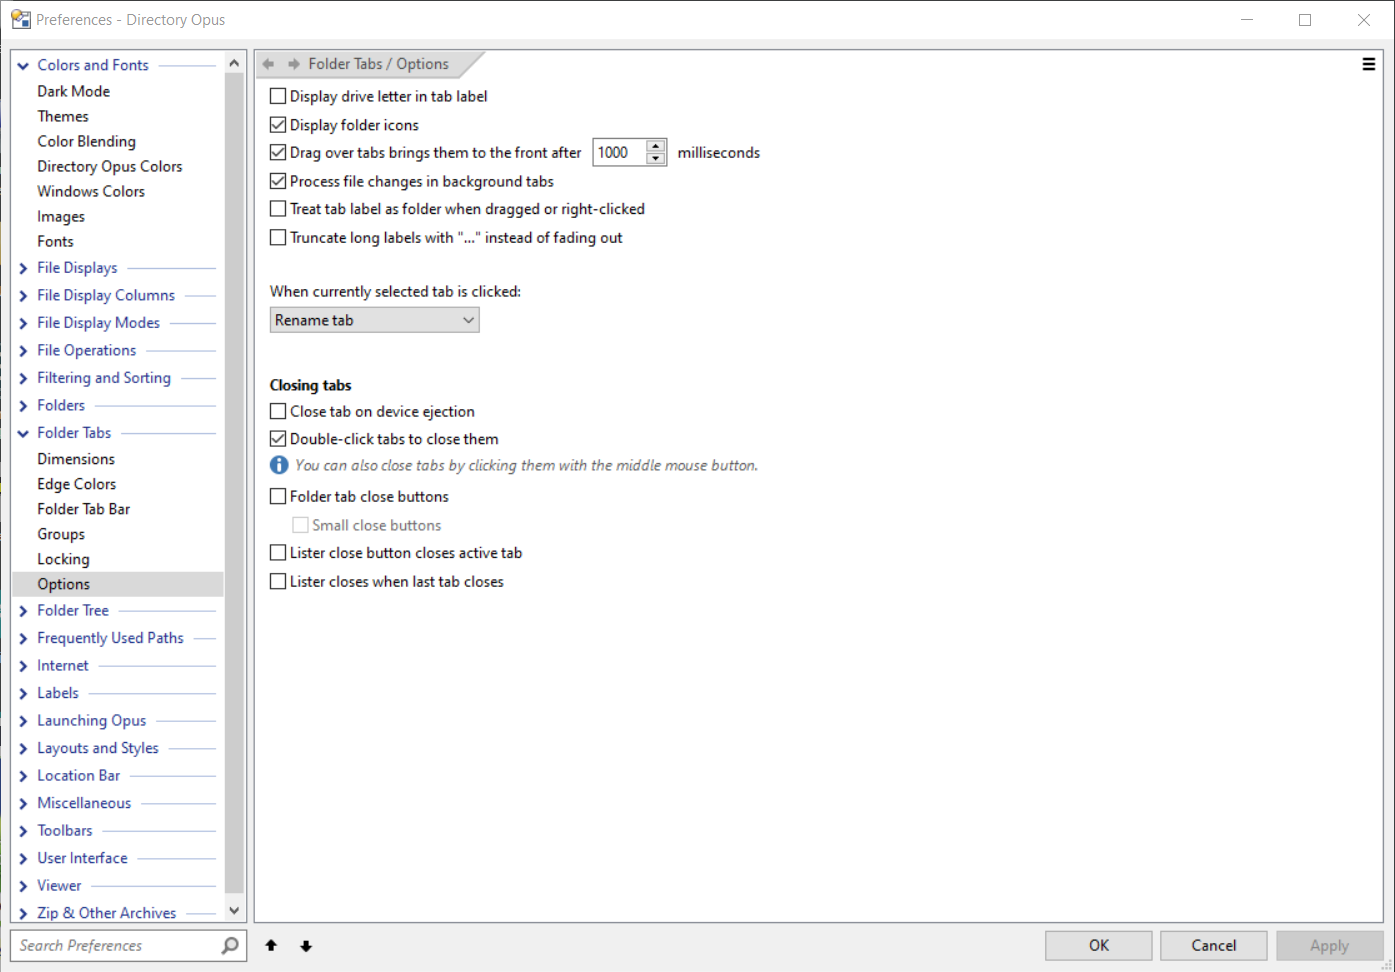This screenshot has height=972, width=1395.
Task: Expand the File Display Columns section
Action: click(23, 296)
